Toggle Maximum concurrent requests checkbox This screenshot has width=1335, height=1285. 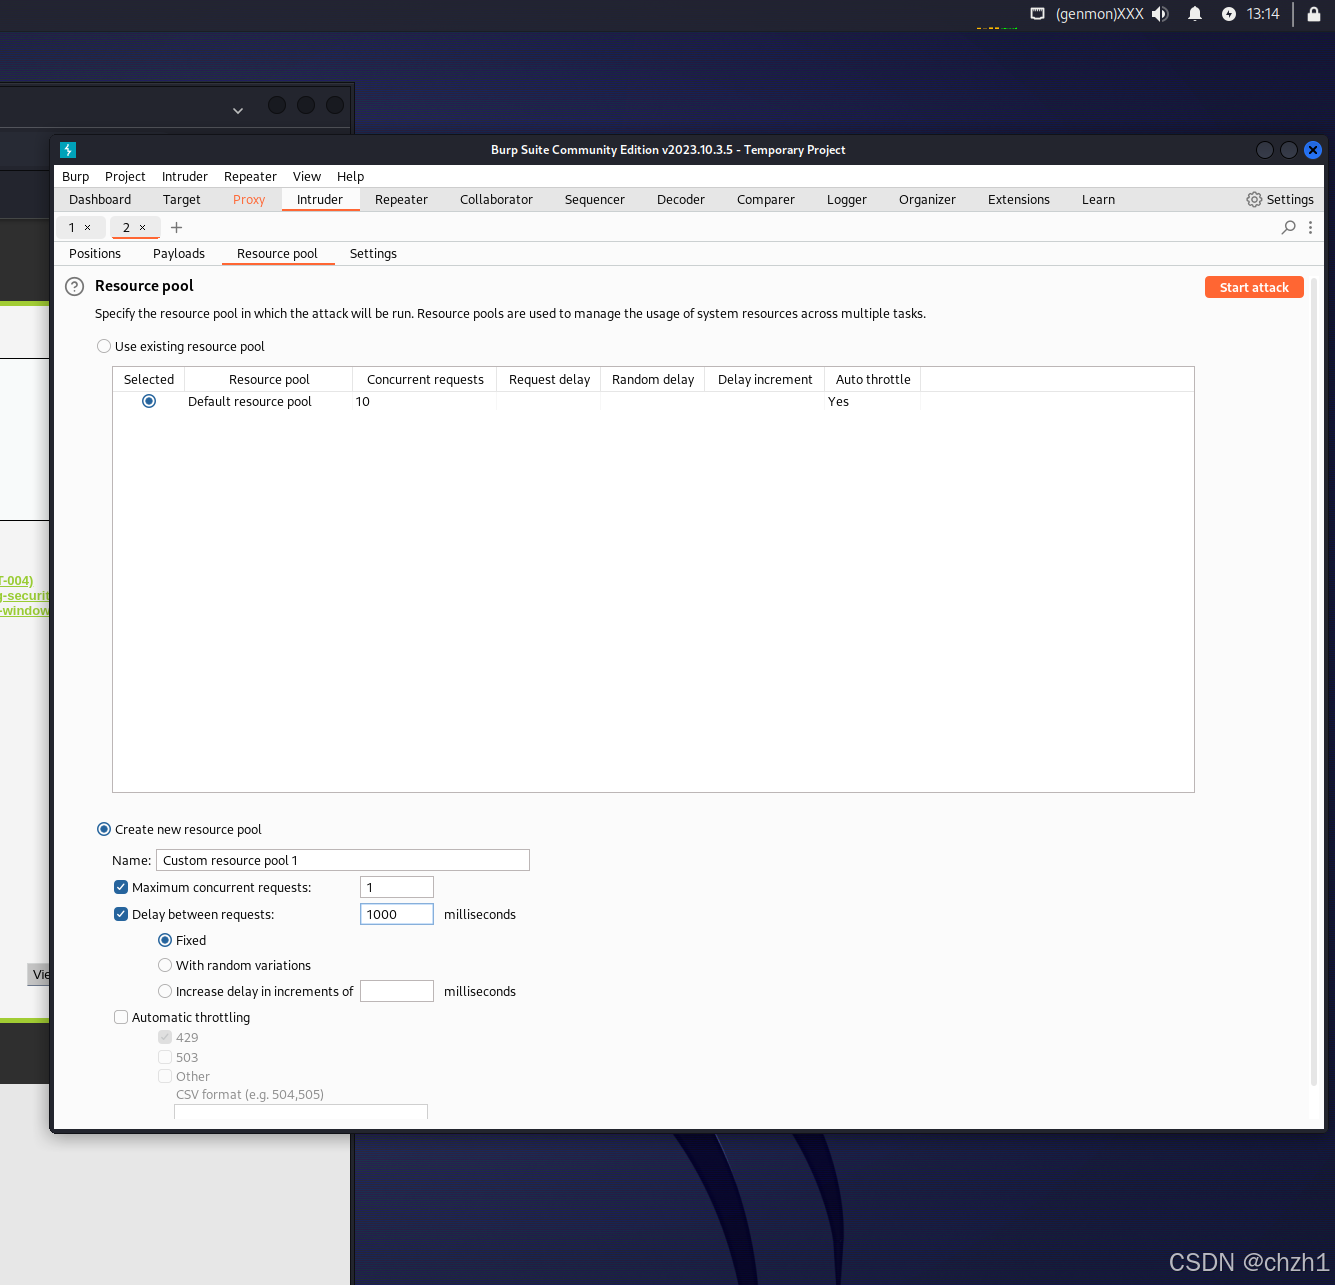[121, 888]
